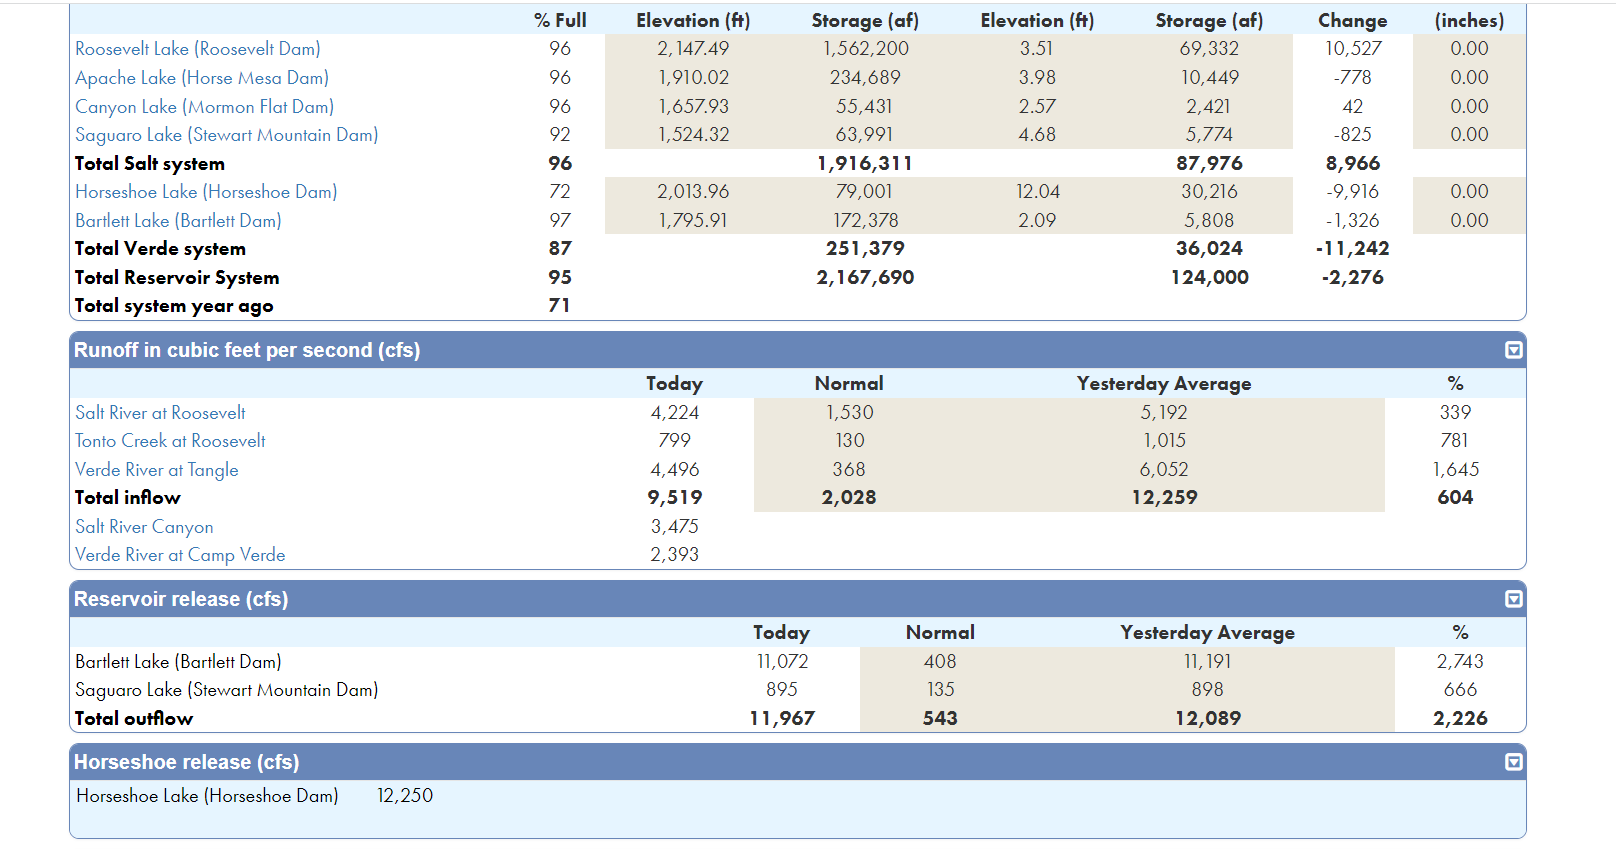Screen dimensions: 1616x849
Task: Open Saguaro Lake (Stewart Mountain Dam) reservoir link
Action: click(x=226, y=135)
